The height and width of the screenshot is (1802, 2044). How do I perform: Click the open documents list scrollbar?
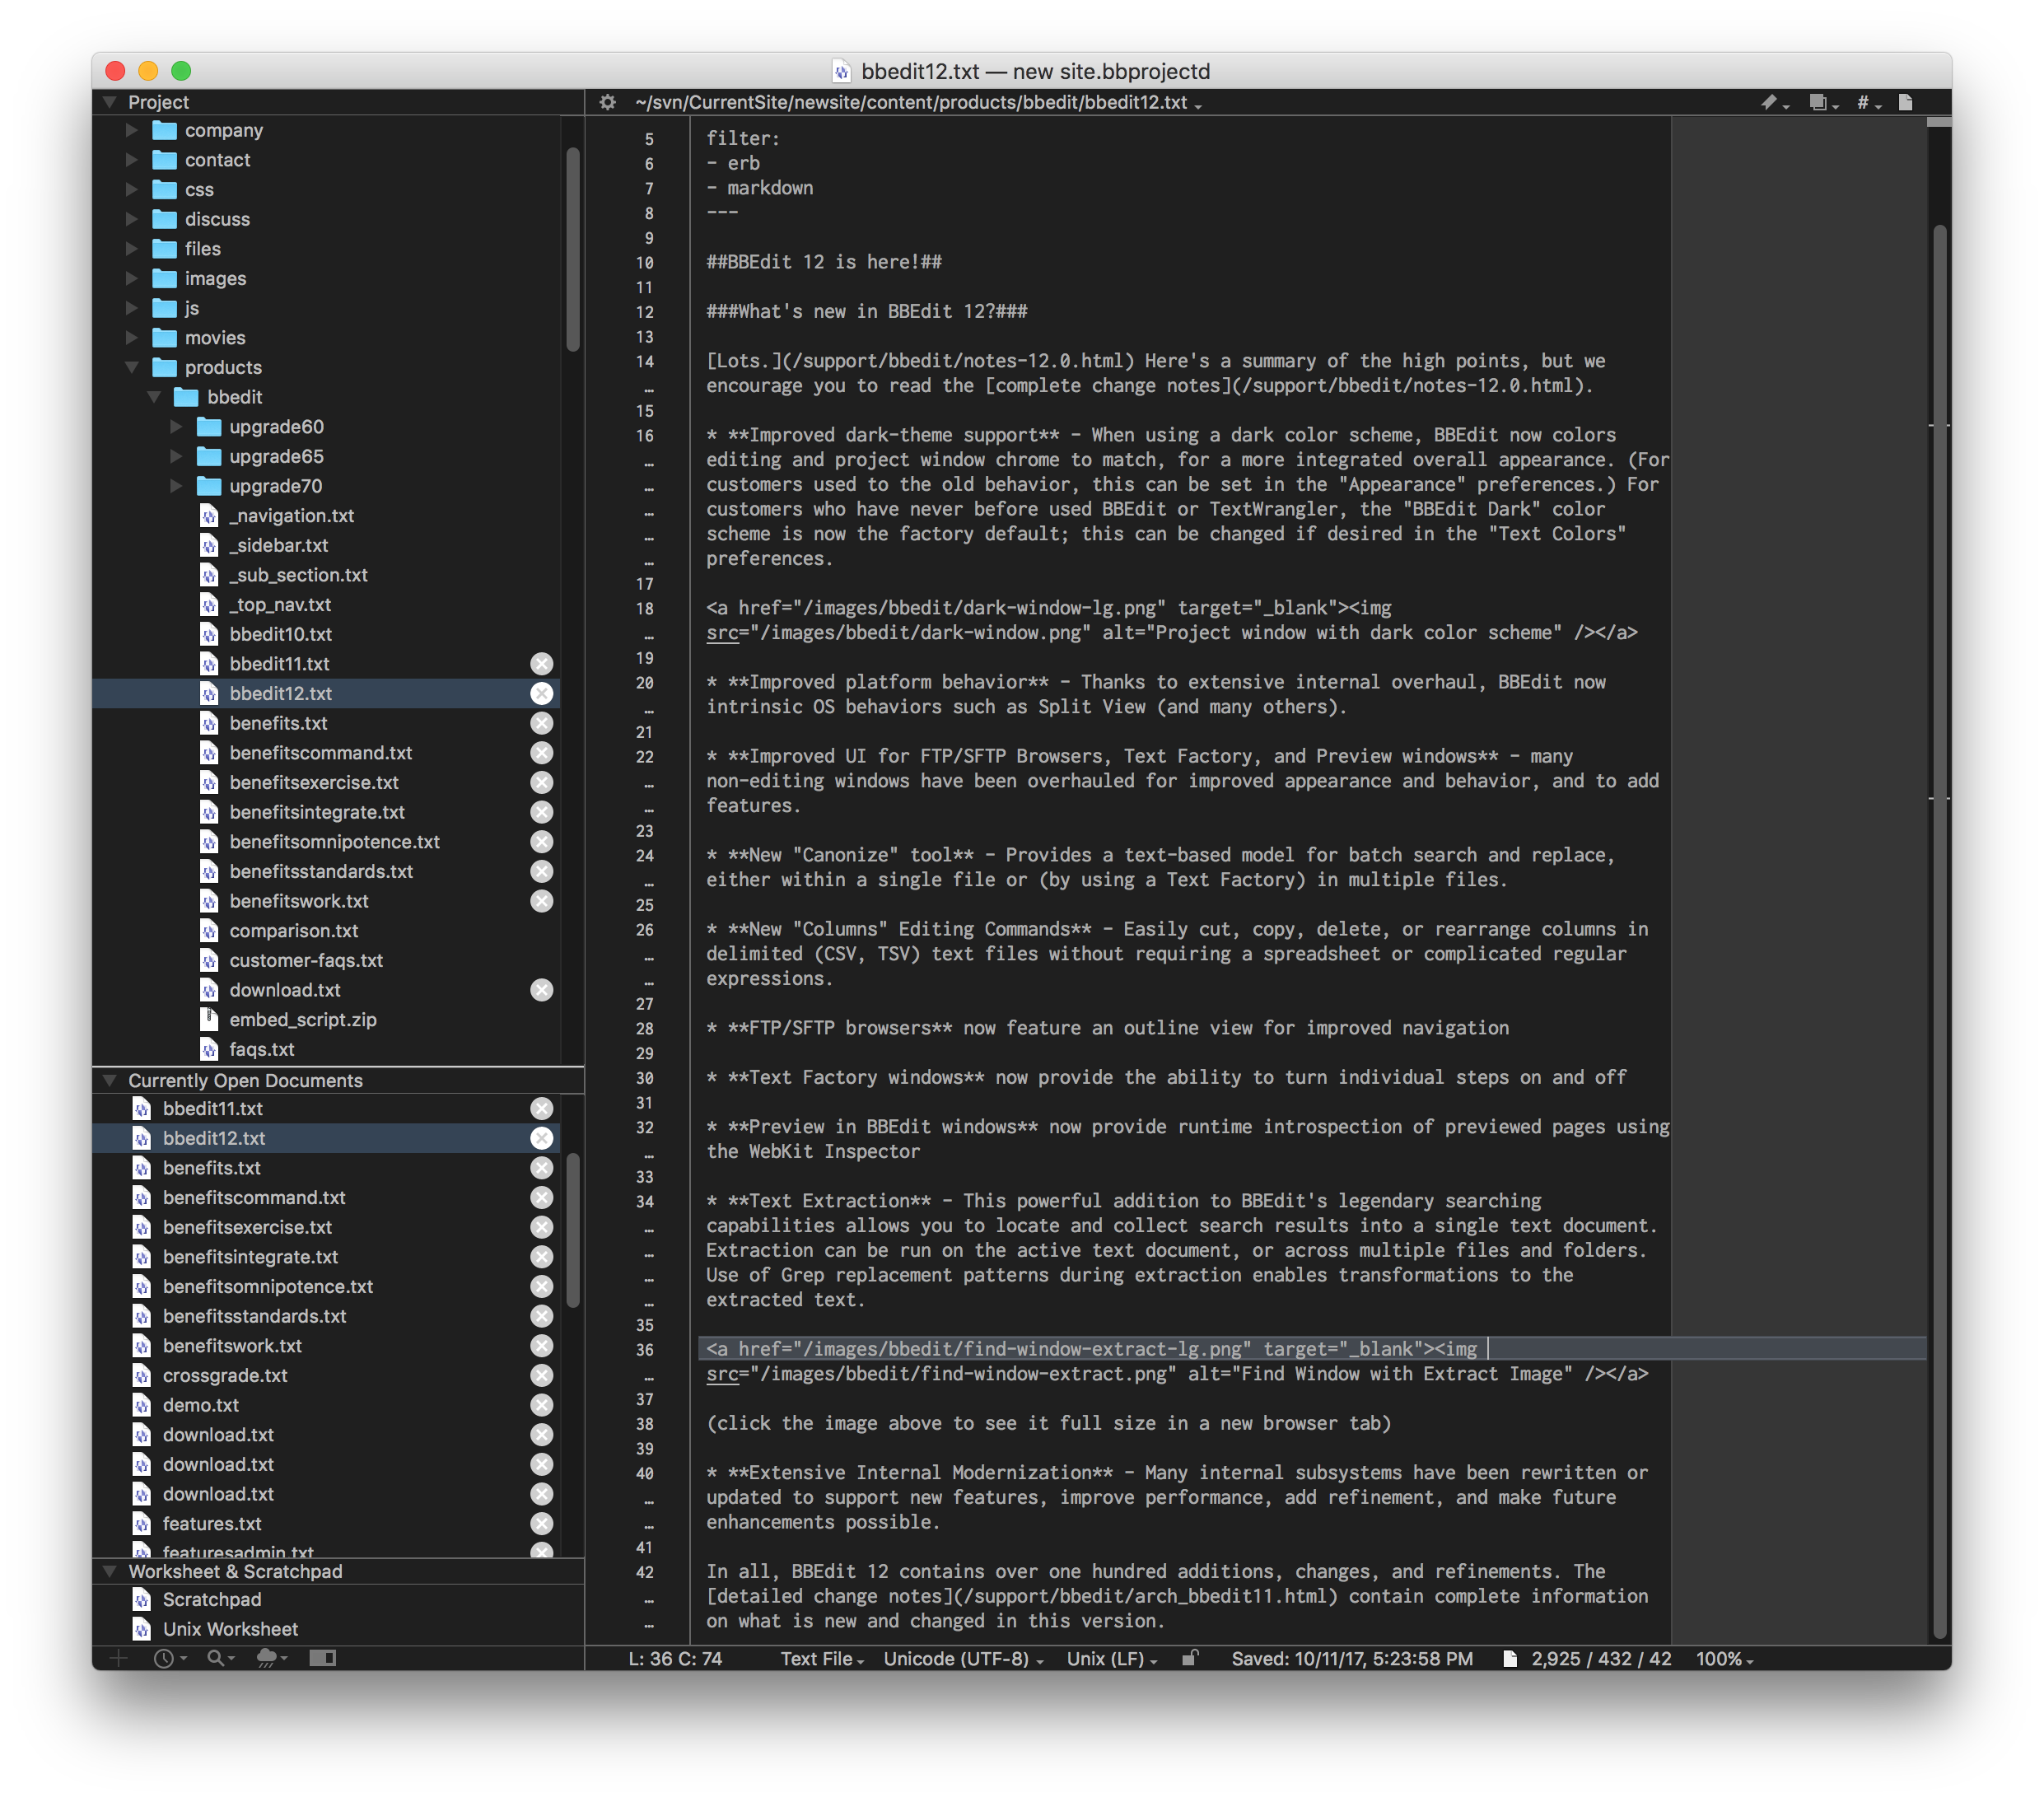click(x=573, y=1230)
